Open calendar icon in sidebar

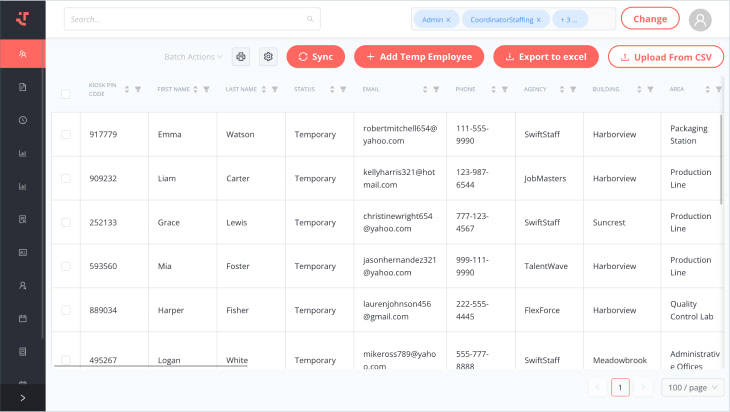click(x=22, y=318)
